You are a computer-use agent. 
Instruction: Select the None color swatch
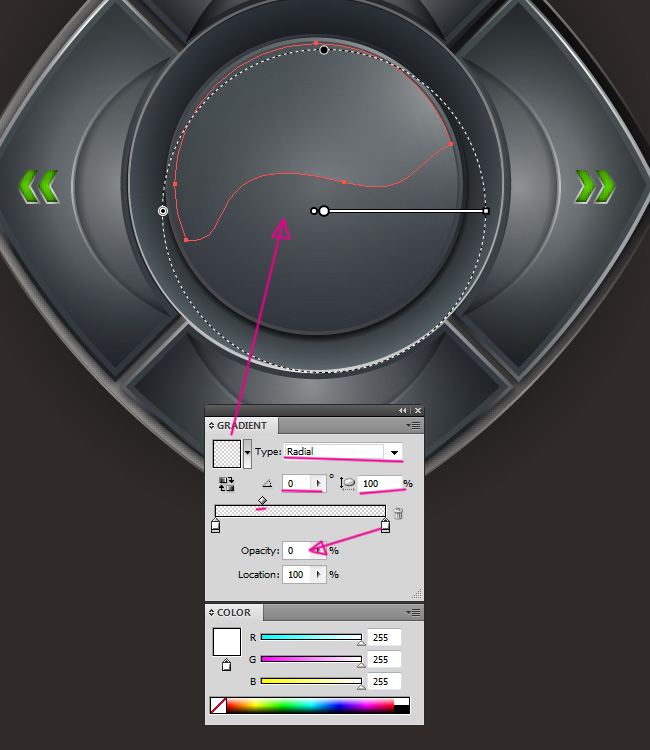tap(218, 706)
